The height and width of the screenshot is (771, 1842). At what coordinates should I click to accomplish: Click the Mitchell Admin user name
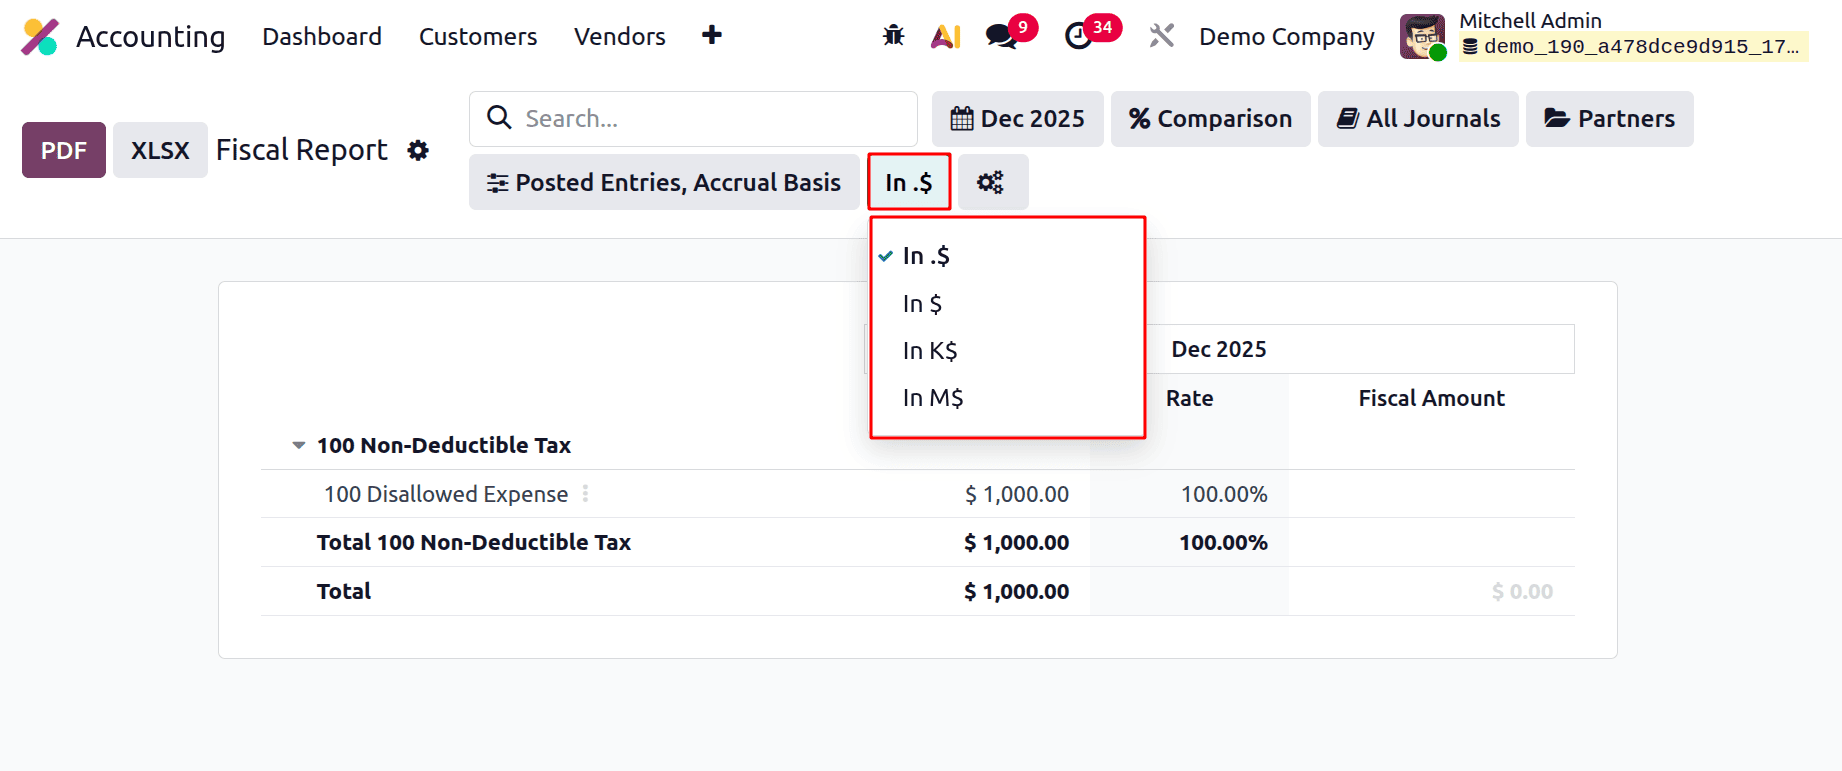1530,20
